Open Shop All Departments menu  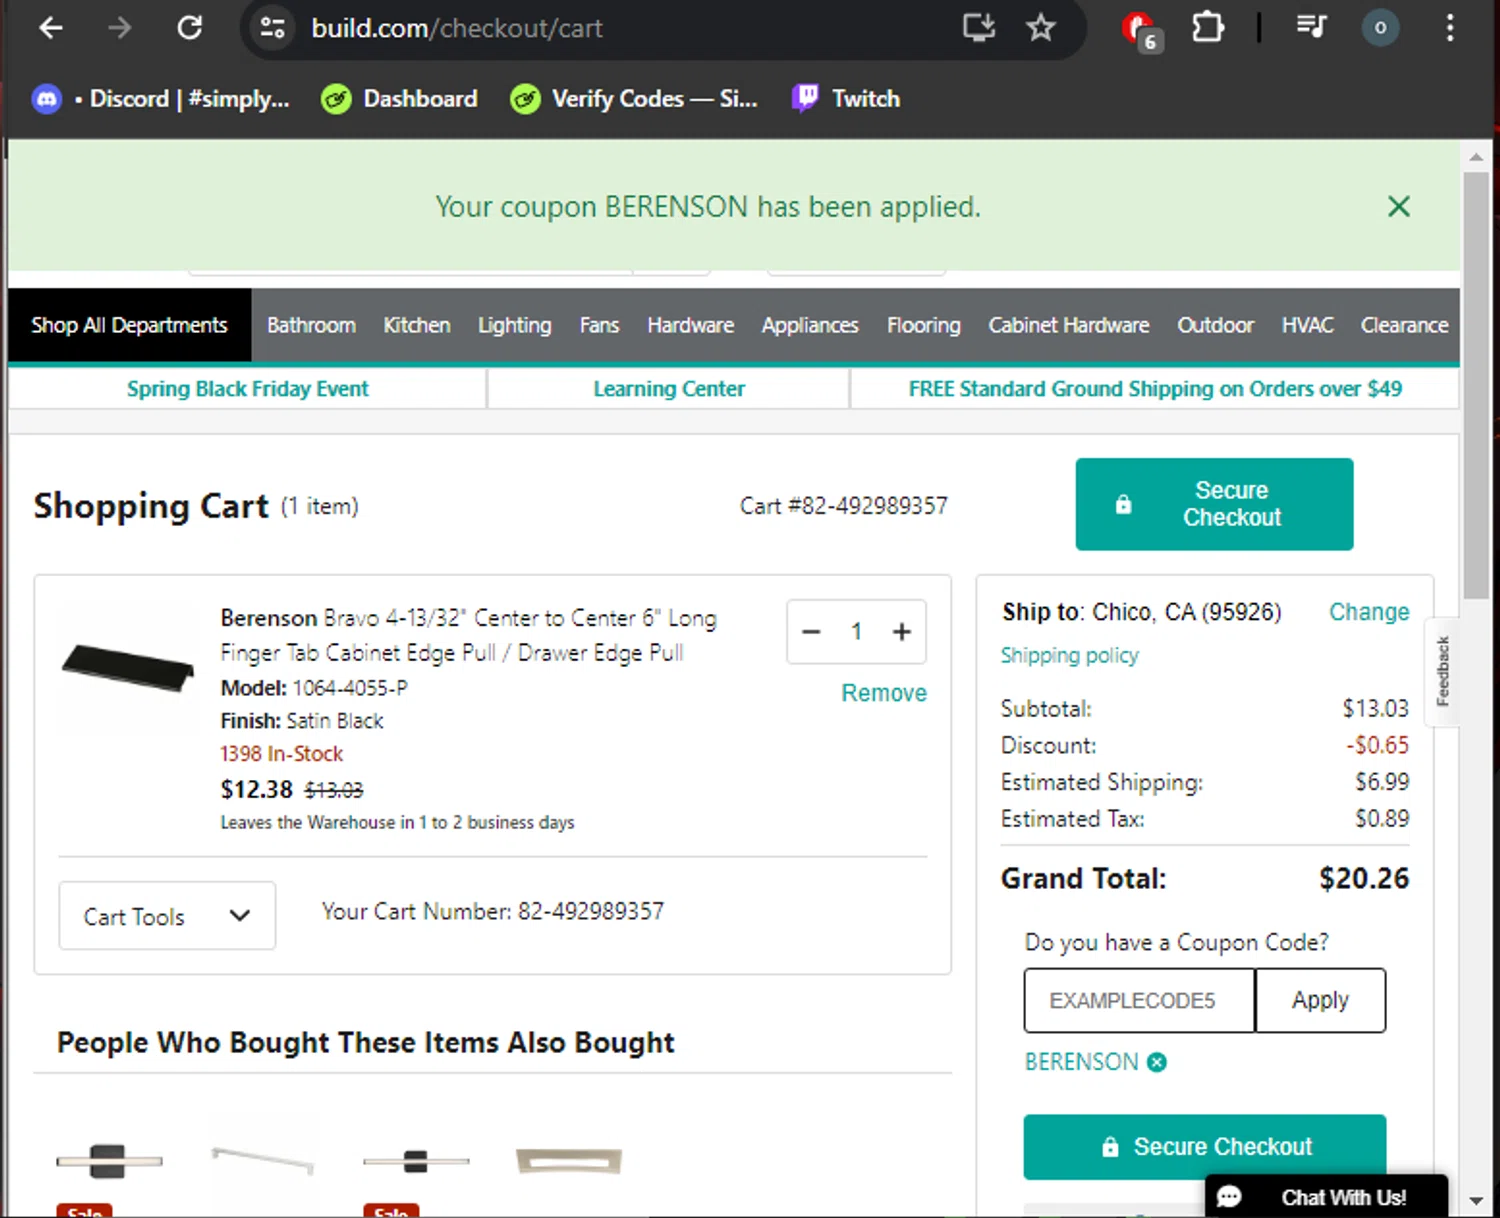click(129, 326)
